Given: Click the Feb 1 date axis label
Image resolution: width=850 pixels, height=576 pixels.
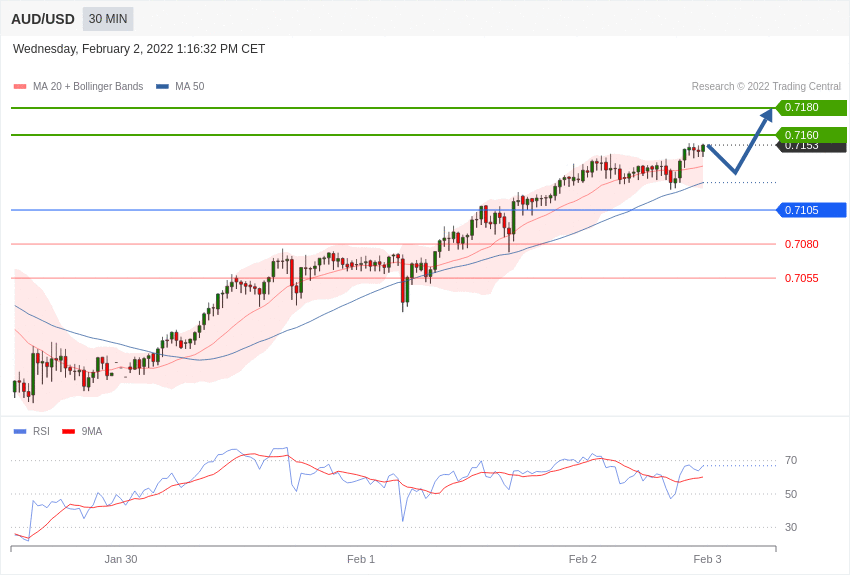Looking at the screenshot, I should click(x=361, y=559).
